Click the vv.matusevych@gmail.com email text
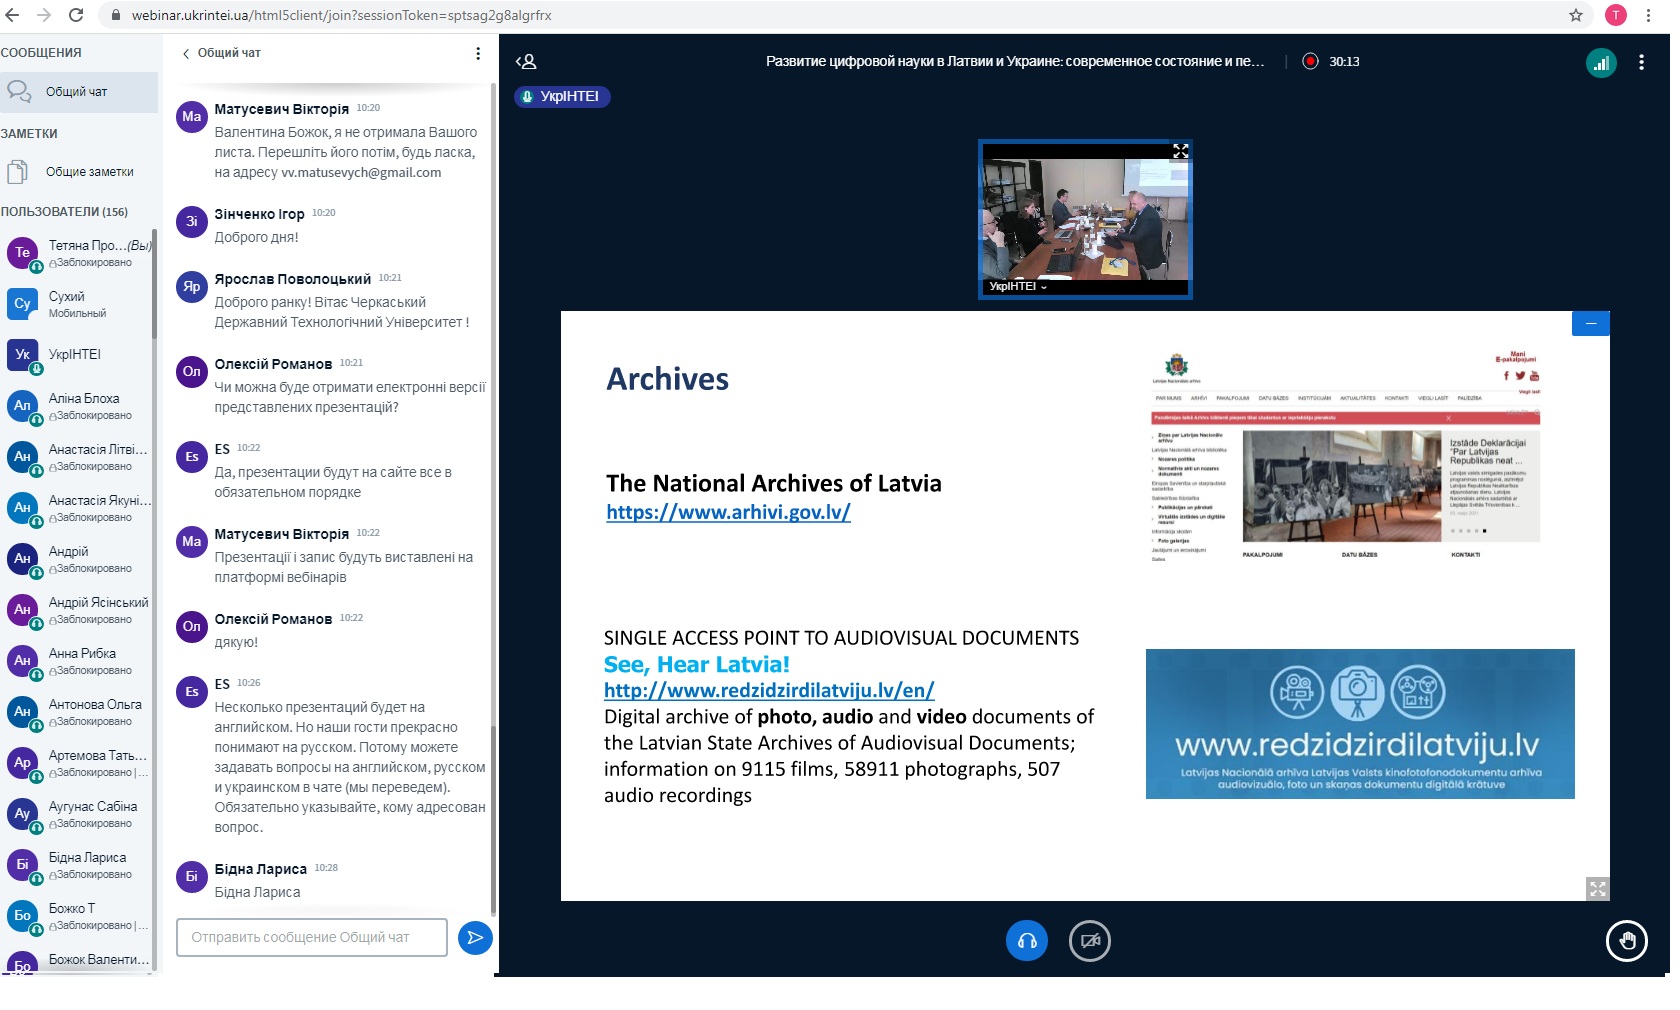This screenshot has height=1010, width=1680. point(361,173)
